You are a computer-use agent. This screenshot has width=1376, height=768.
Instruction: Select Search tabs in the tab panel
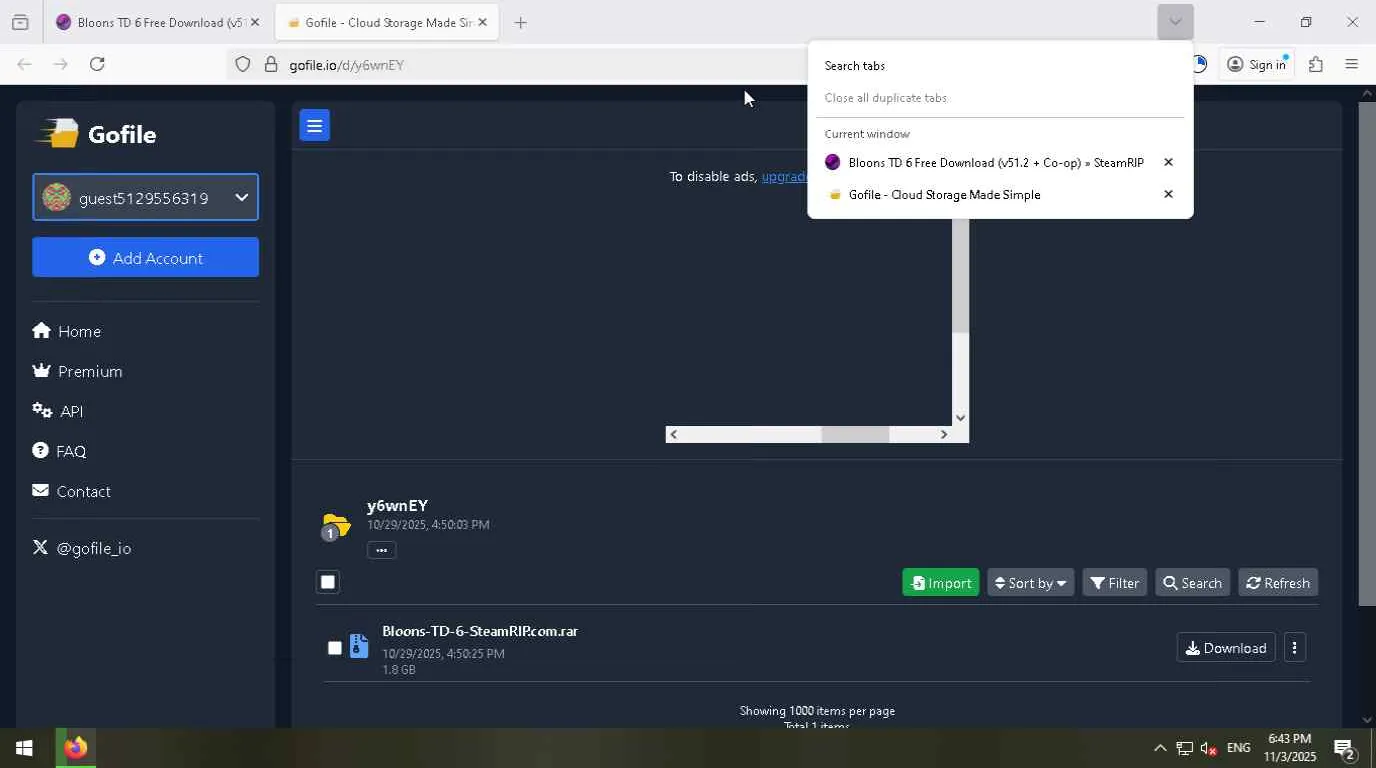coord(855,66)
